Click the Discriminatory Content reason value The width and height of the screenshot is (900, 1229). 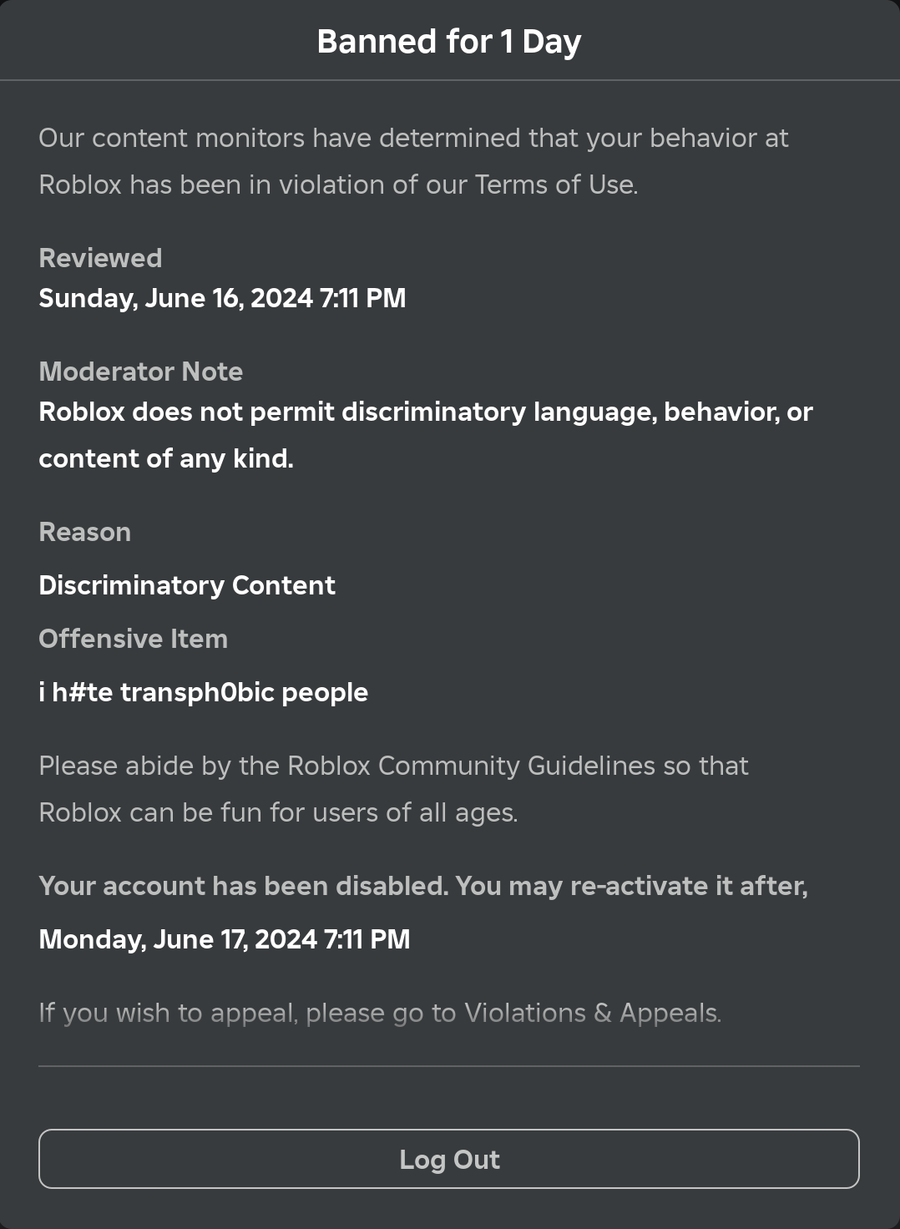coord(187,585)
